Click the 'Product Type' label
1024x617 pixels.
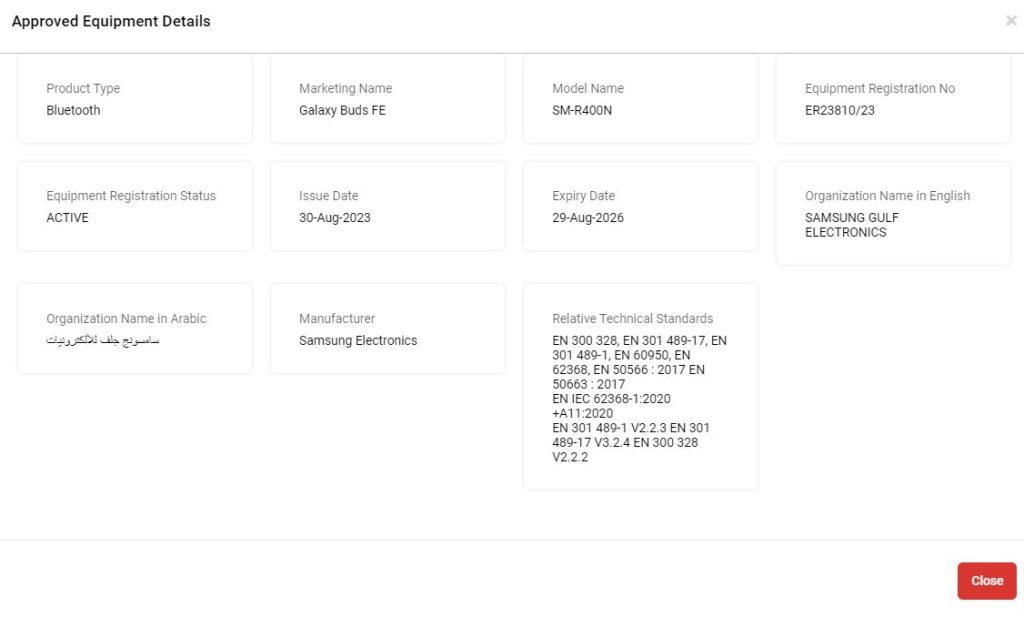point(83,88)
